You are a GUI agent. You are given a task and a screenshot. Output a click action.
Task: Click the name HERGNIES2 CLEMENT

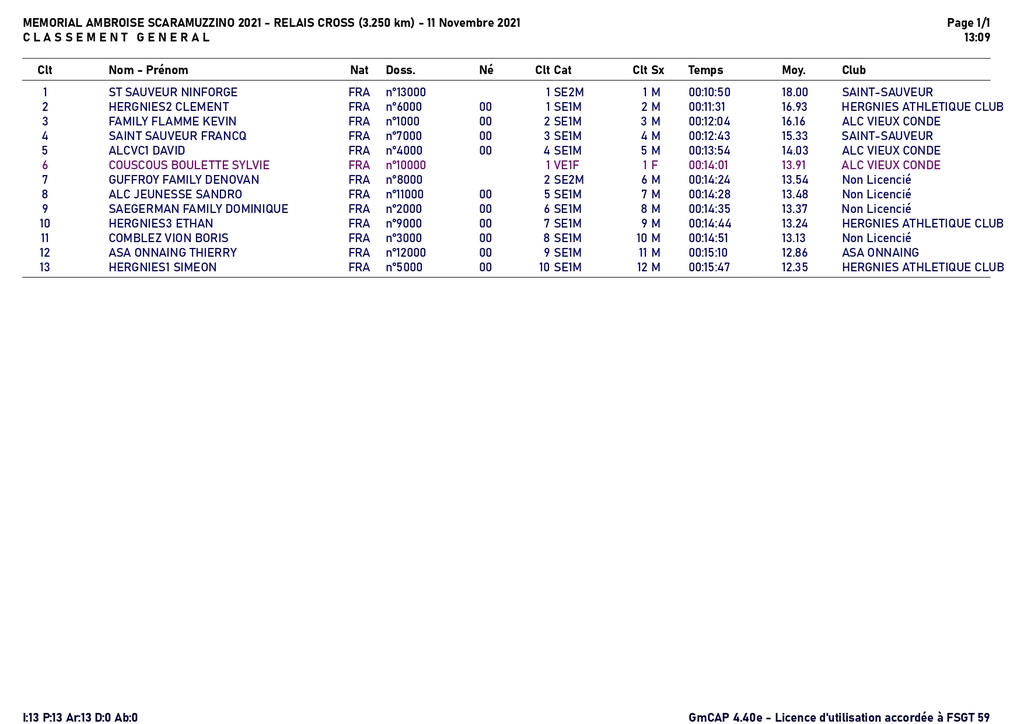[169, 107]
